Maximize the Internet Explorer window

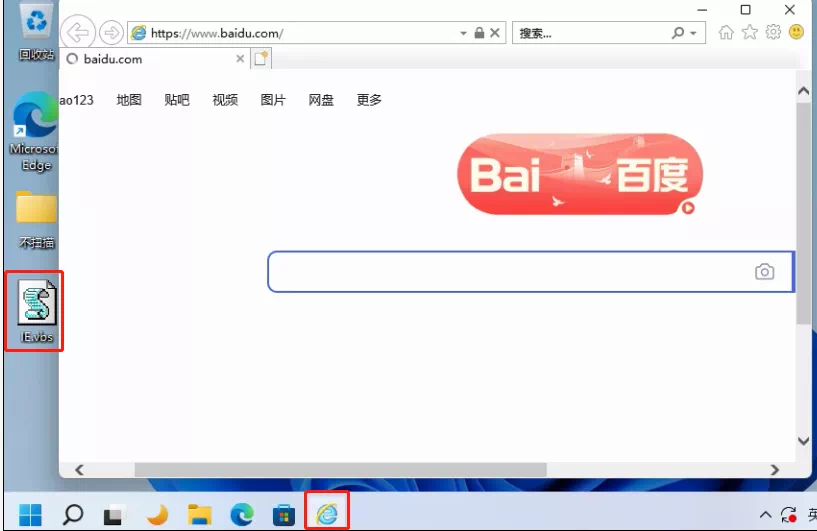[x=746, y=9]
